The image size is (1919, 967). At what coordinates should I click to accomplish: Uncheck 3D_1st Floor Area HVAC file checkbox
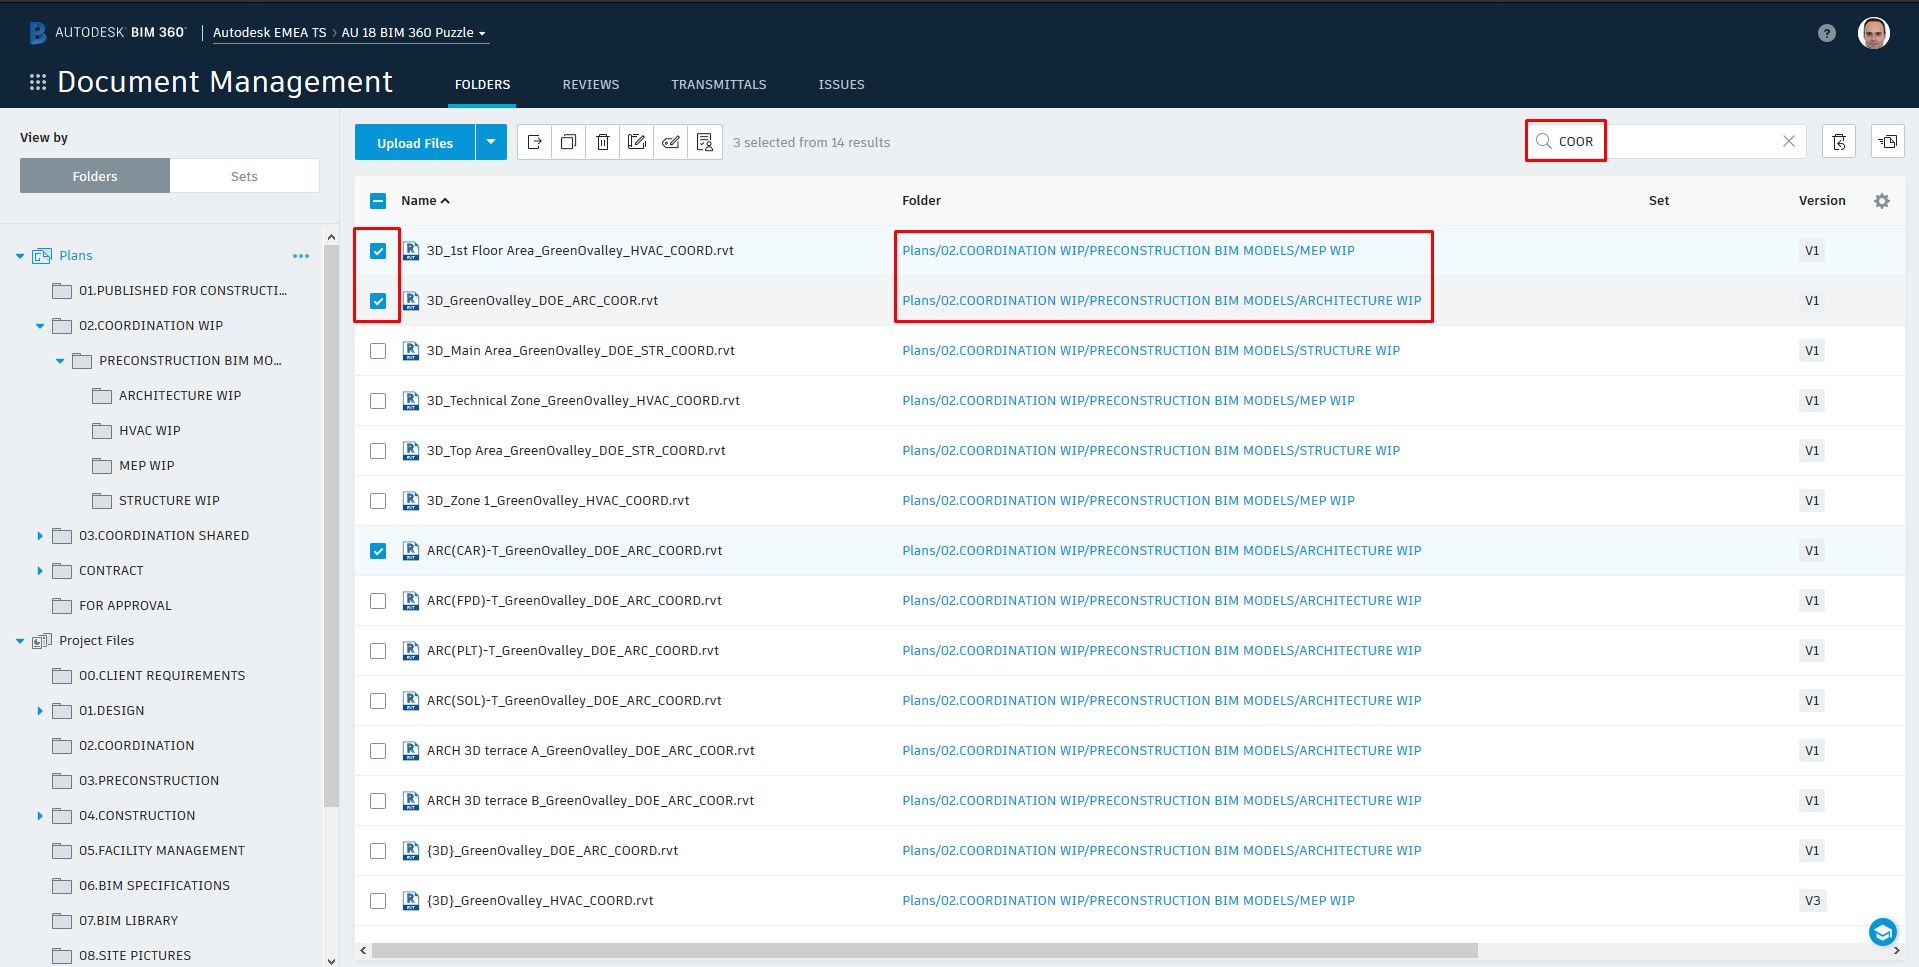click(x=378, y=251)
